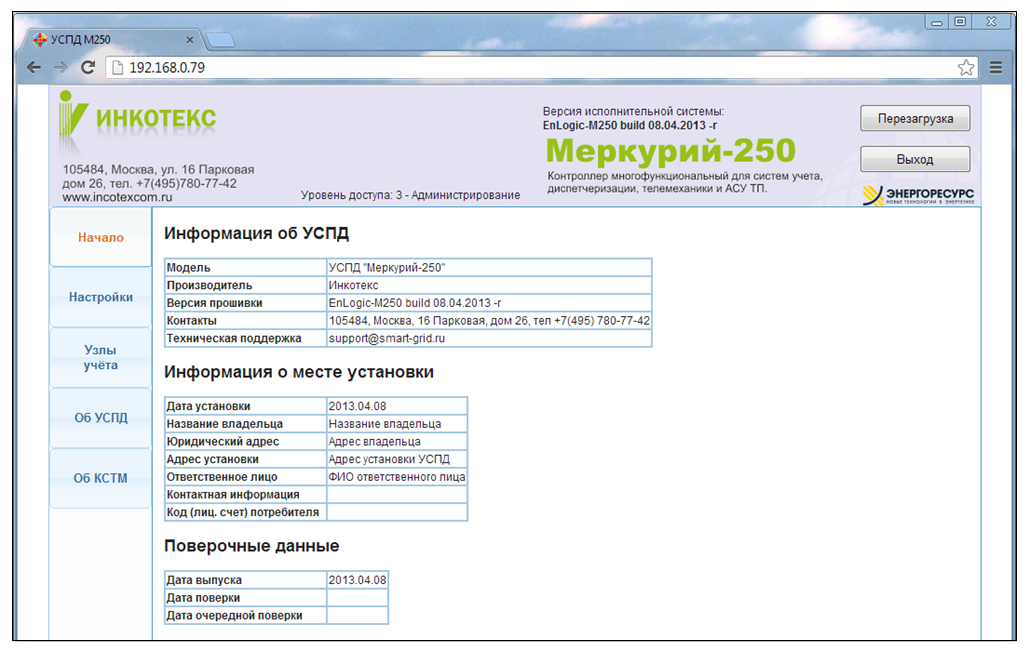1029x654 pixels.
Task: Click Дата установки value 2013.04.08
Action: pos(397,406)
